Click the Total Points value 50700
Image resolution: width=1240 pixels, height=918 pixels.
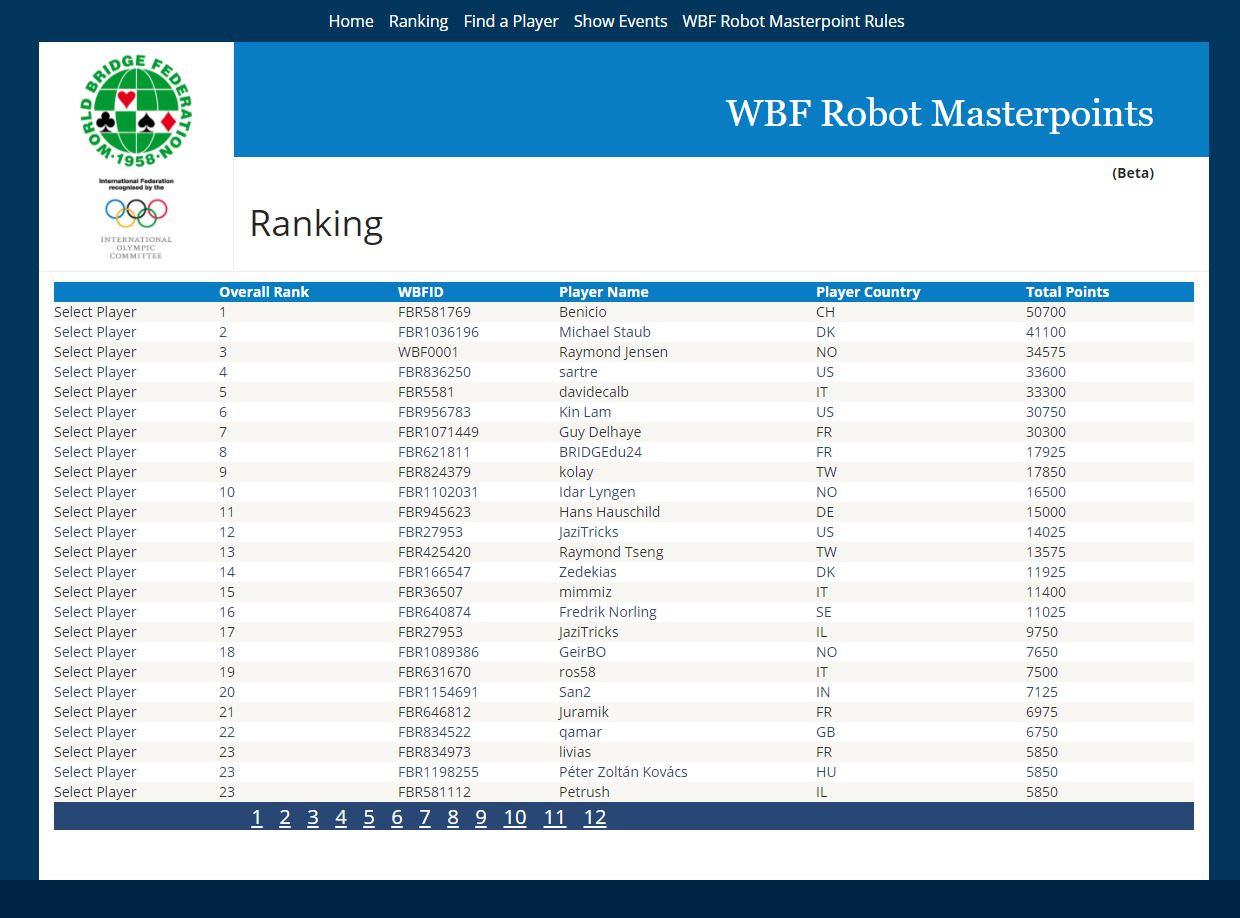point(1046,312)
